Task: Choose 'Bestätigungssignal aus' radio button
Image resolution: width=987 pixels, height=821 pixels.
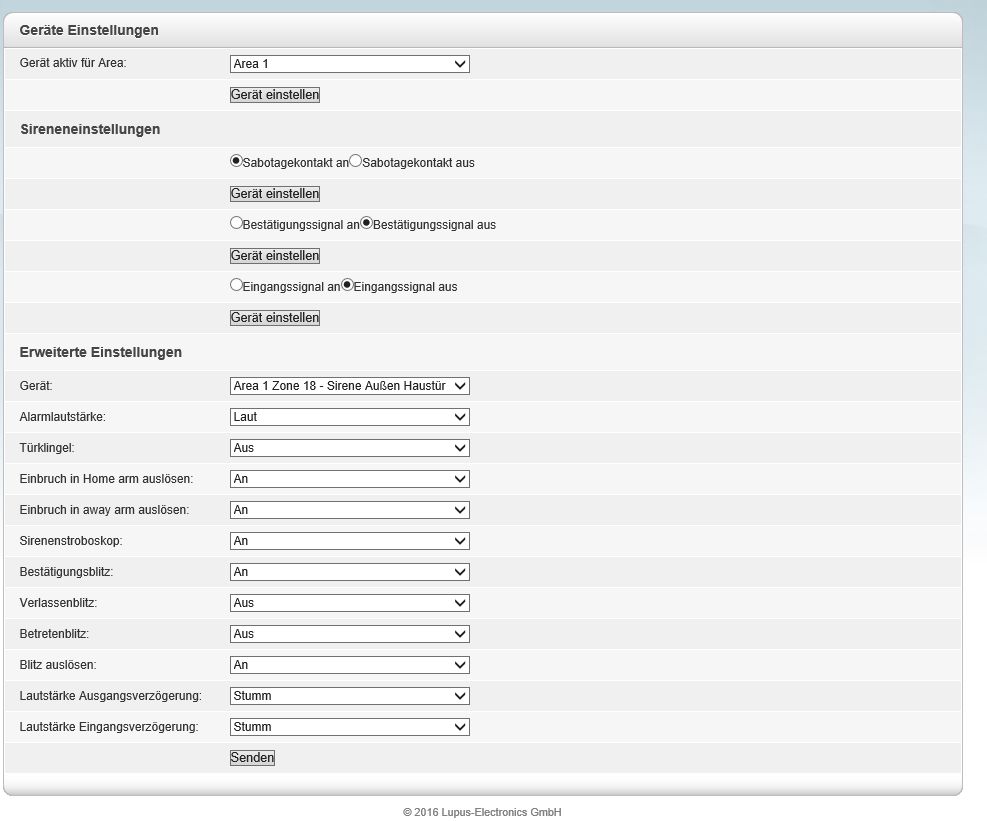Action: pyautogui.click(x=366, y=223)
